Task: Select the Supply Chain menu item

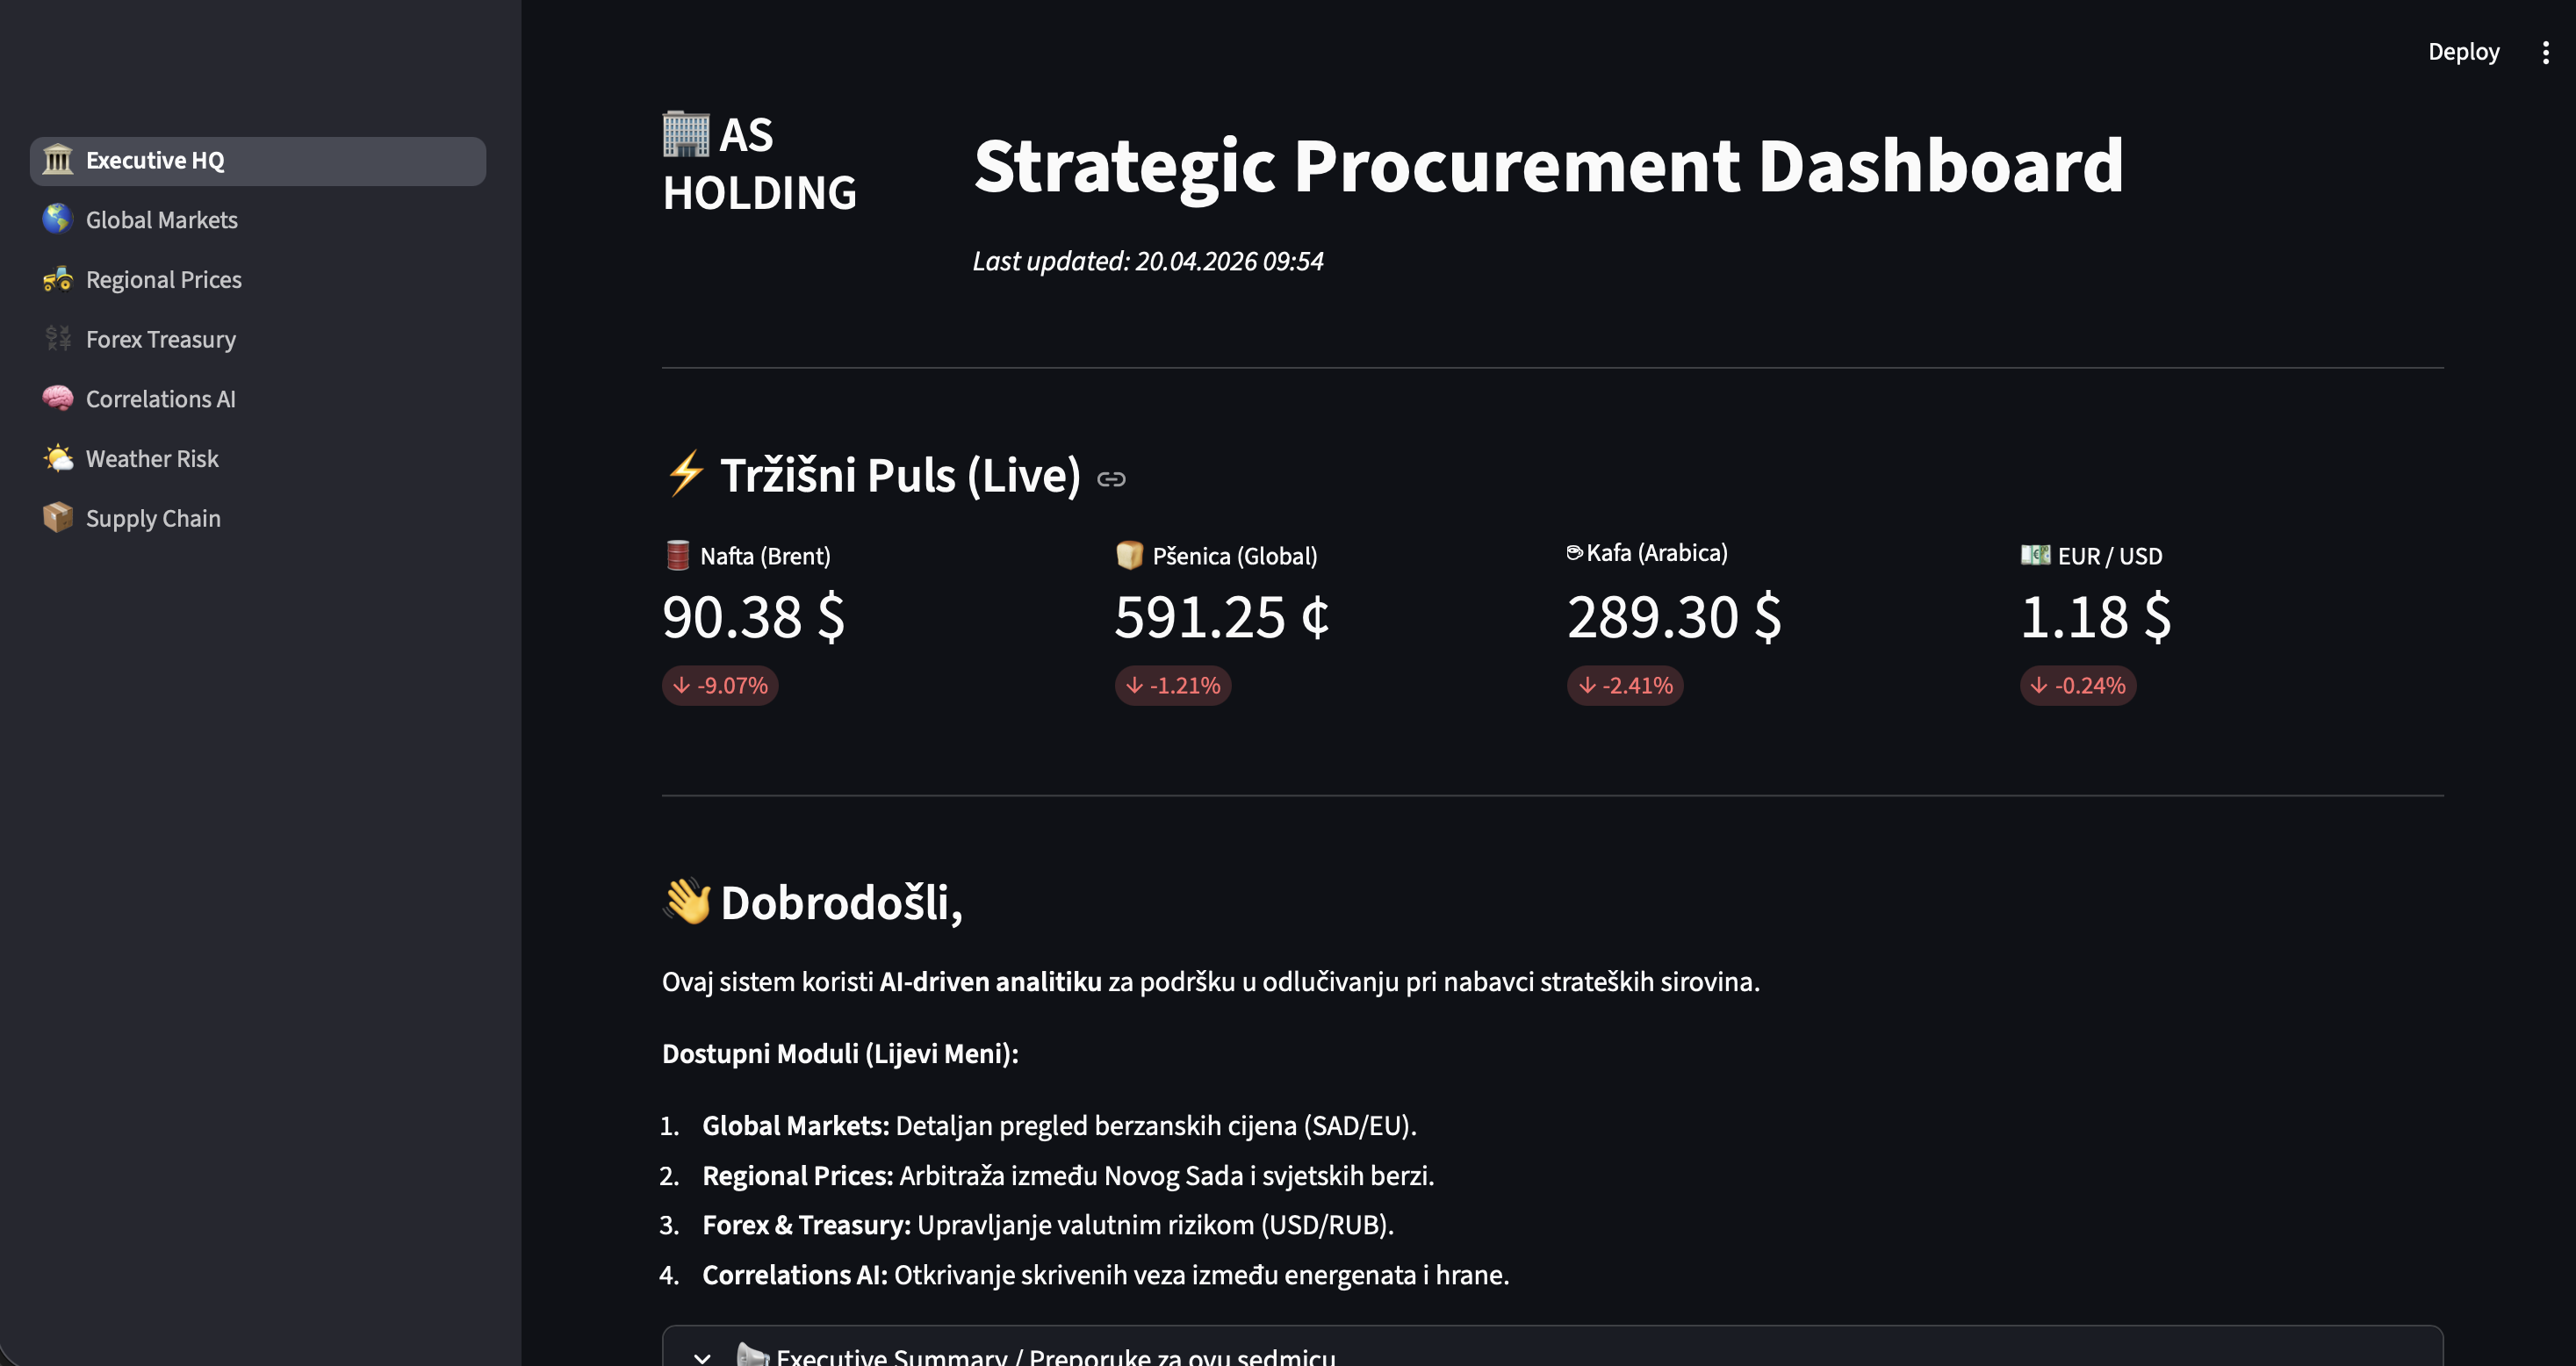Action: click(258, 518)
